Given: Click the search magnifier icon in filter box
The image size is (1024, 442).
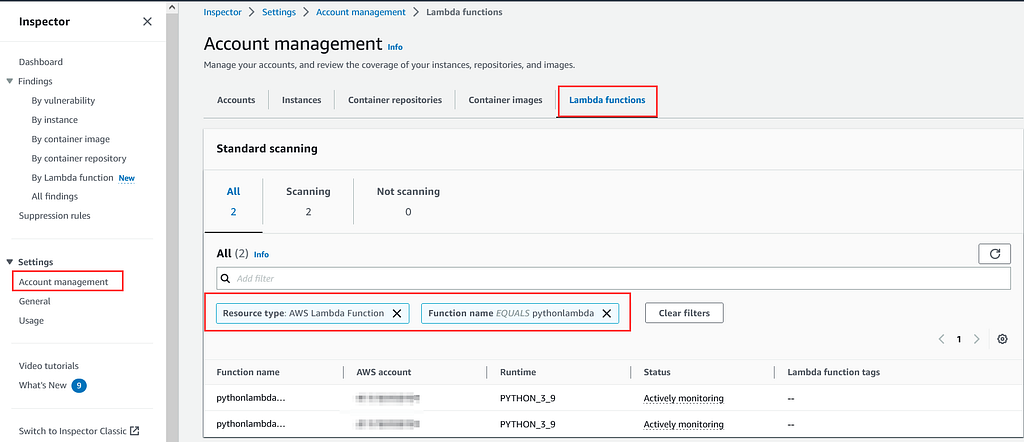Looking at the screenshot, I should point(225,278).
